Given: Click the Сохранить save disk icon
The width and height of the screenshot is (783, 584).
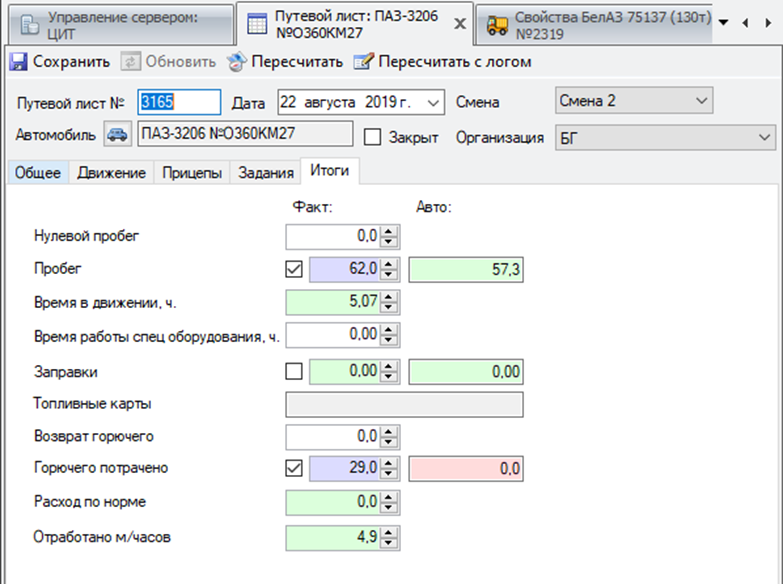Looking at the screenshot, I should (19, 62).
